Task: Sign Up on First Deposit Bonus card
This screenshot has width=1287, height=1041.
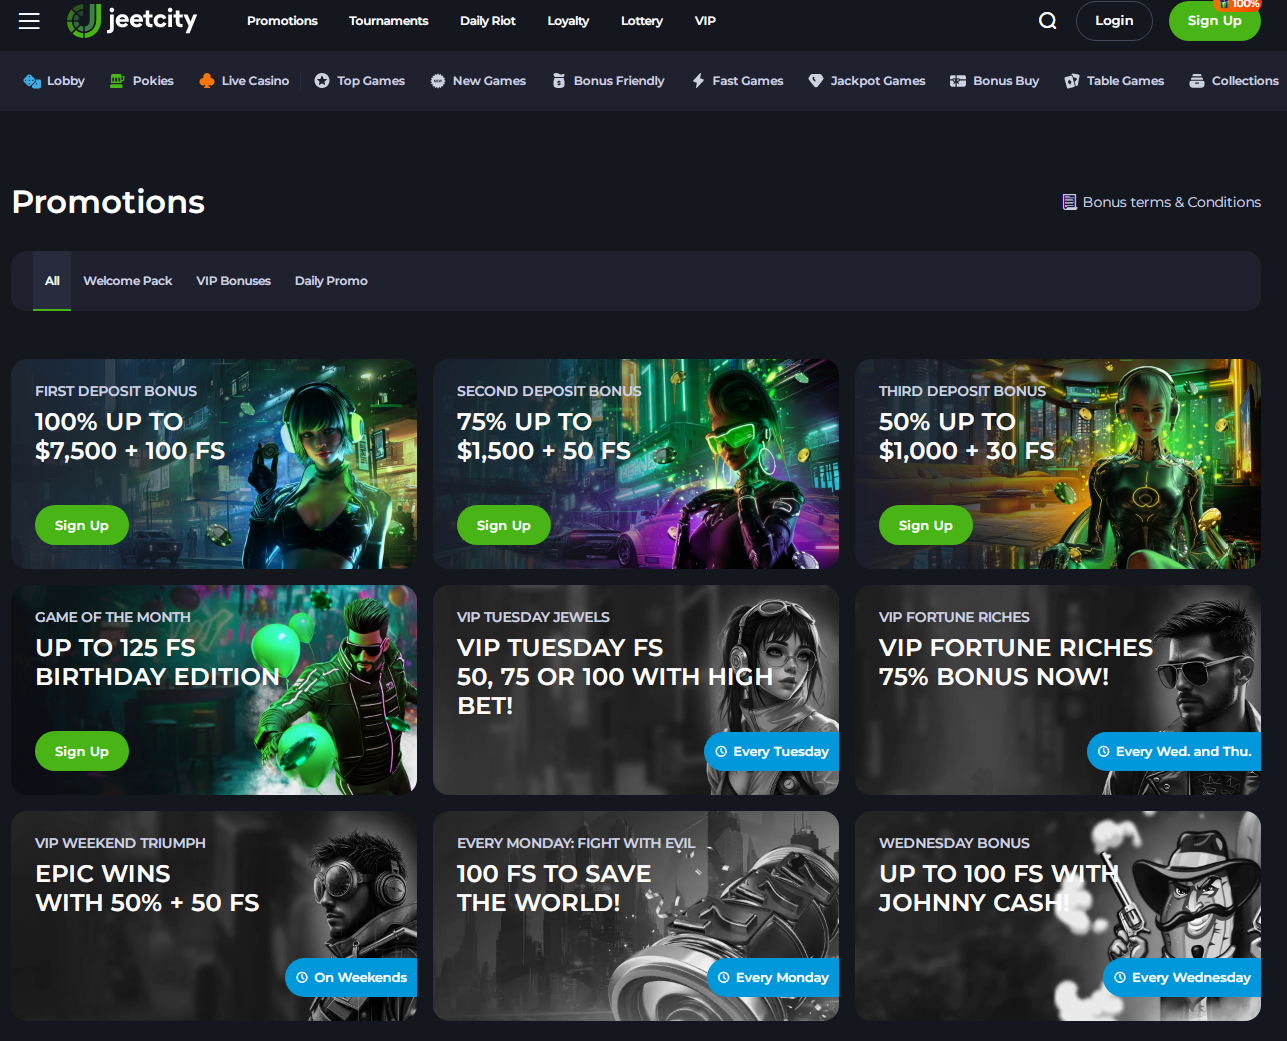Action: click(x=82, y=525)
